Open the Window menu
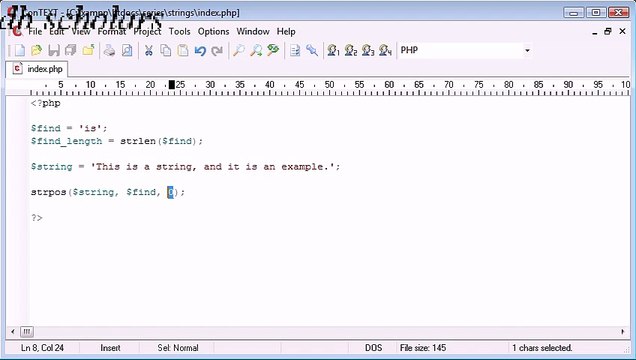636x360 pixels. 253,31
